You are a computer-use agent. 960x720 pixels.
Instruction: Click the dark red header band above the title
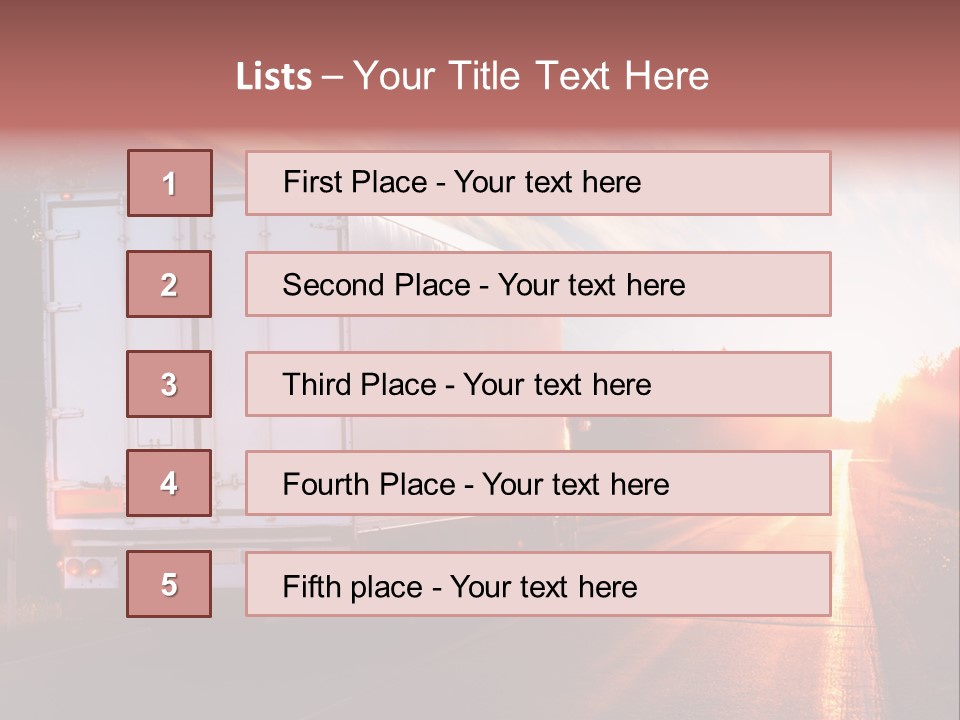tap(480, 20)
